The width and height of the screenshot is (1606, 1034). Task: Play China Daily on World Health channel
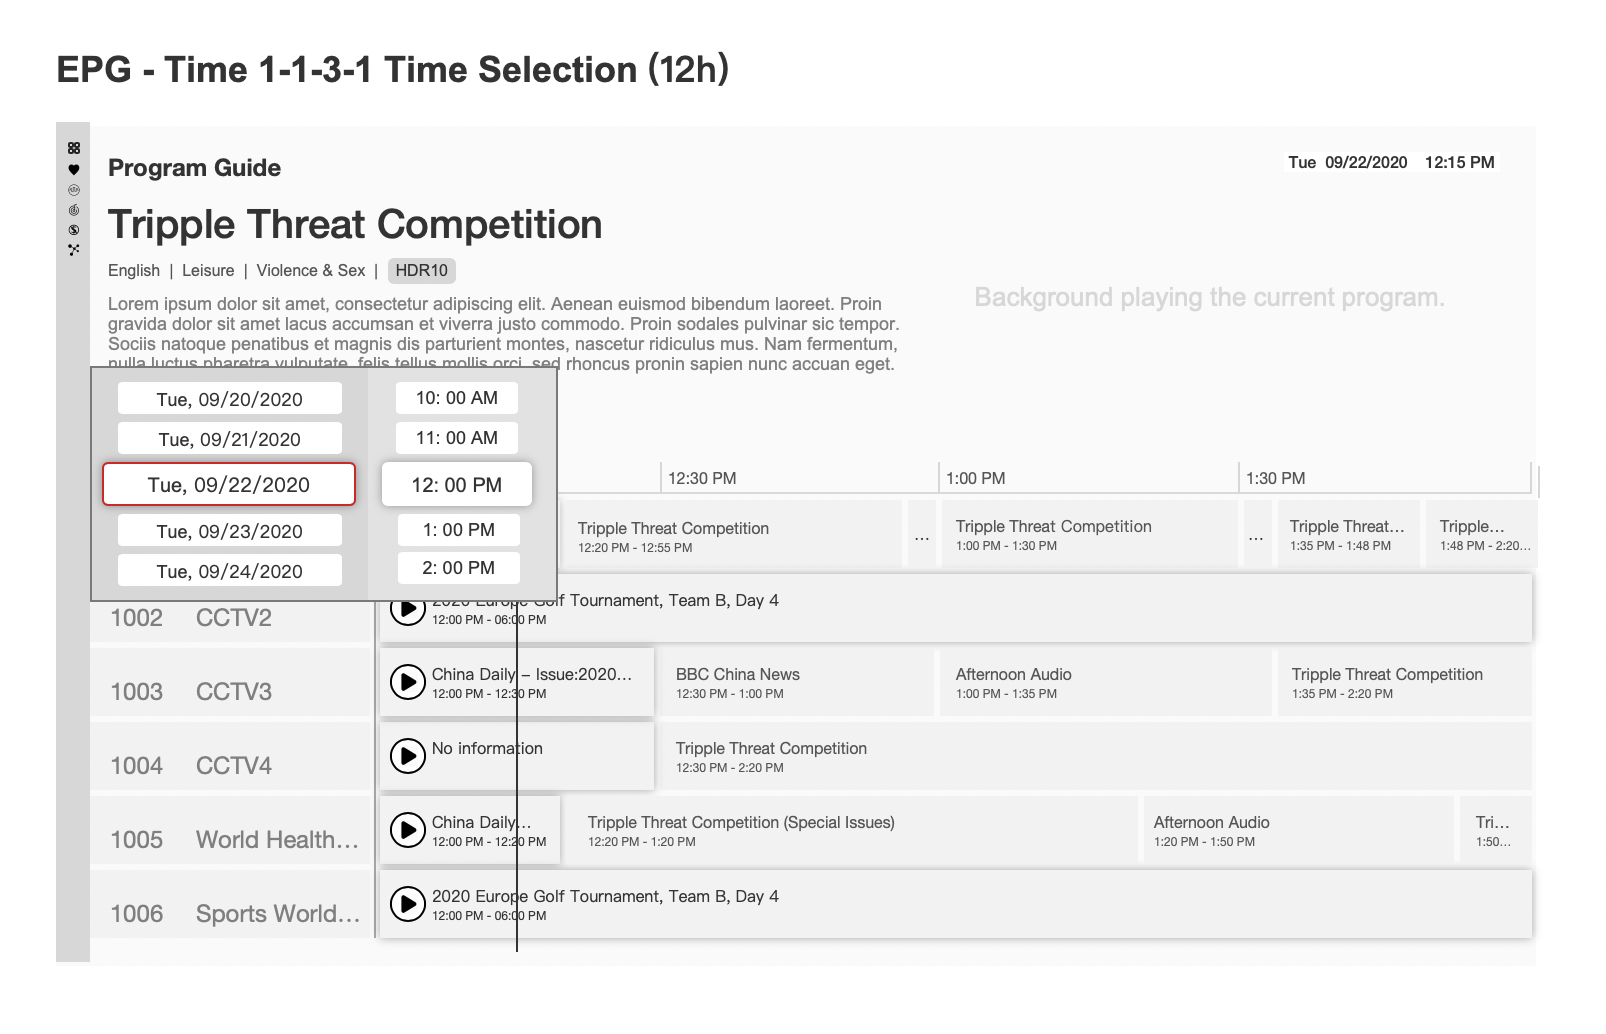coord(407,830)
